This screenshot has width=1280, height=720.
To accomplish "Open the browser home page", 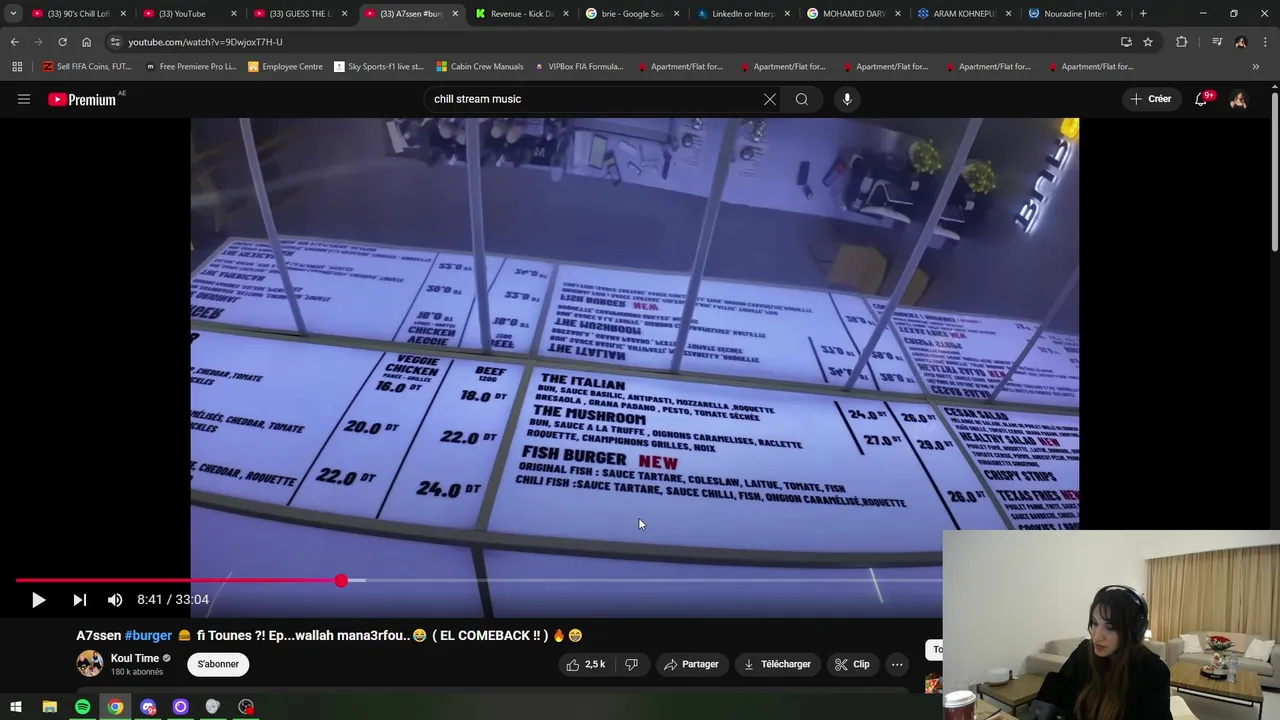I will [x=86, y=42].
